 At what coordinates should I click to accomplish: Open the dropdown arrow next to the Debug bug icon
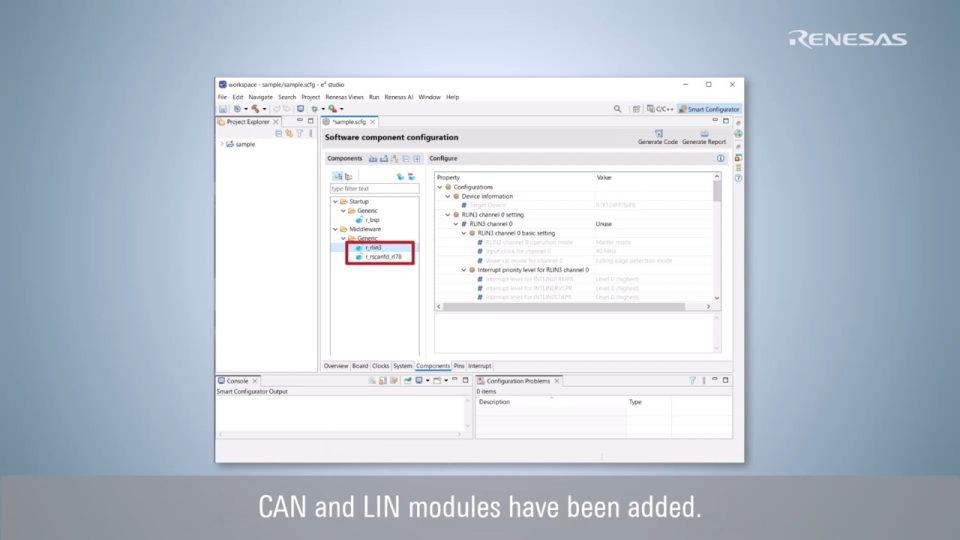323,109
